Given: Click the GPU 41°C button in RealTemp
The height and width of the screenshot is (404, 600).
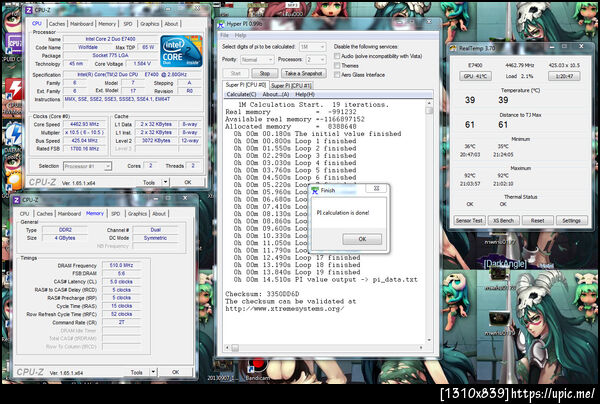Looking at the screenshot, I should point(475,76).
